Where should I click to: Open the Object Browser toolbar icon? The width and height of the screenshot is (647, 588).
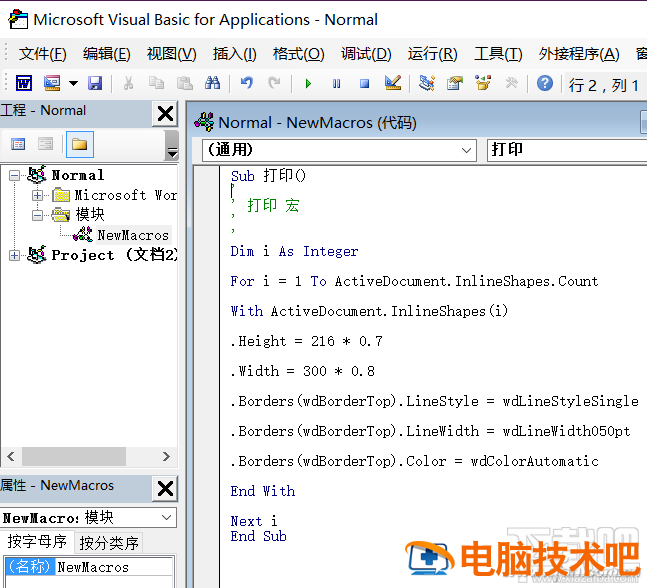pos(483,83)
